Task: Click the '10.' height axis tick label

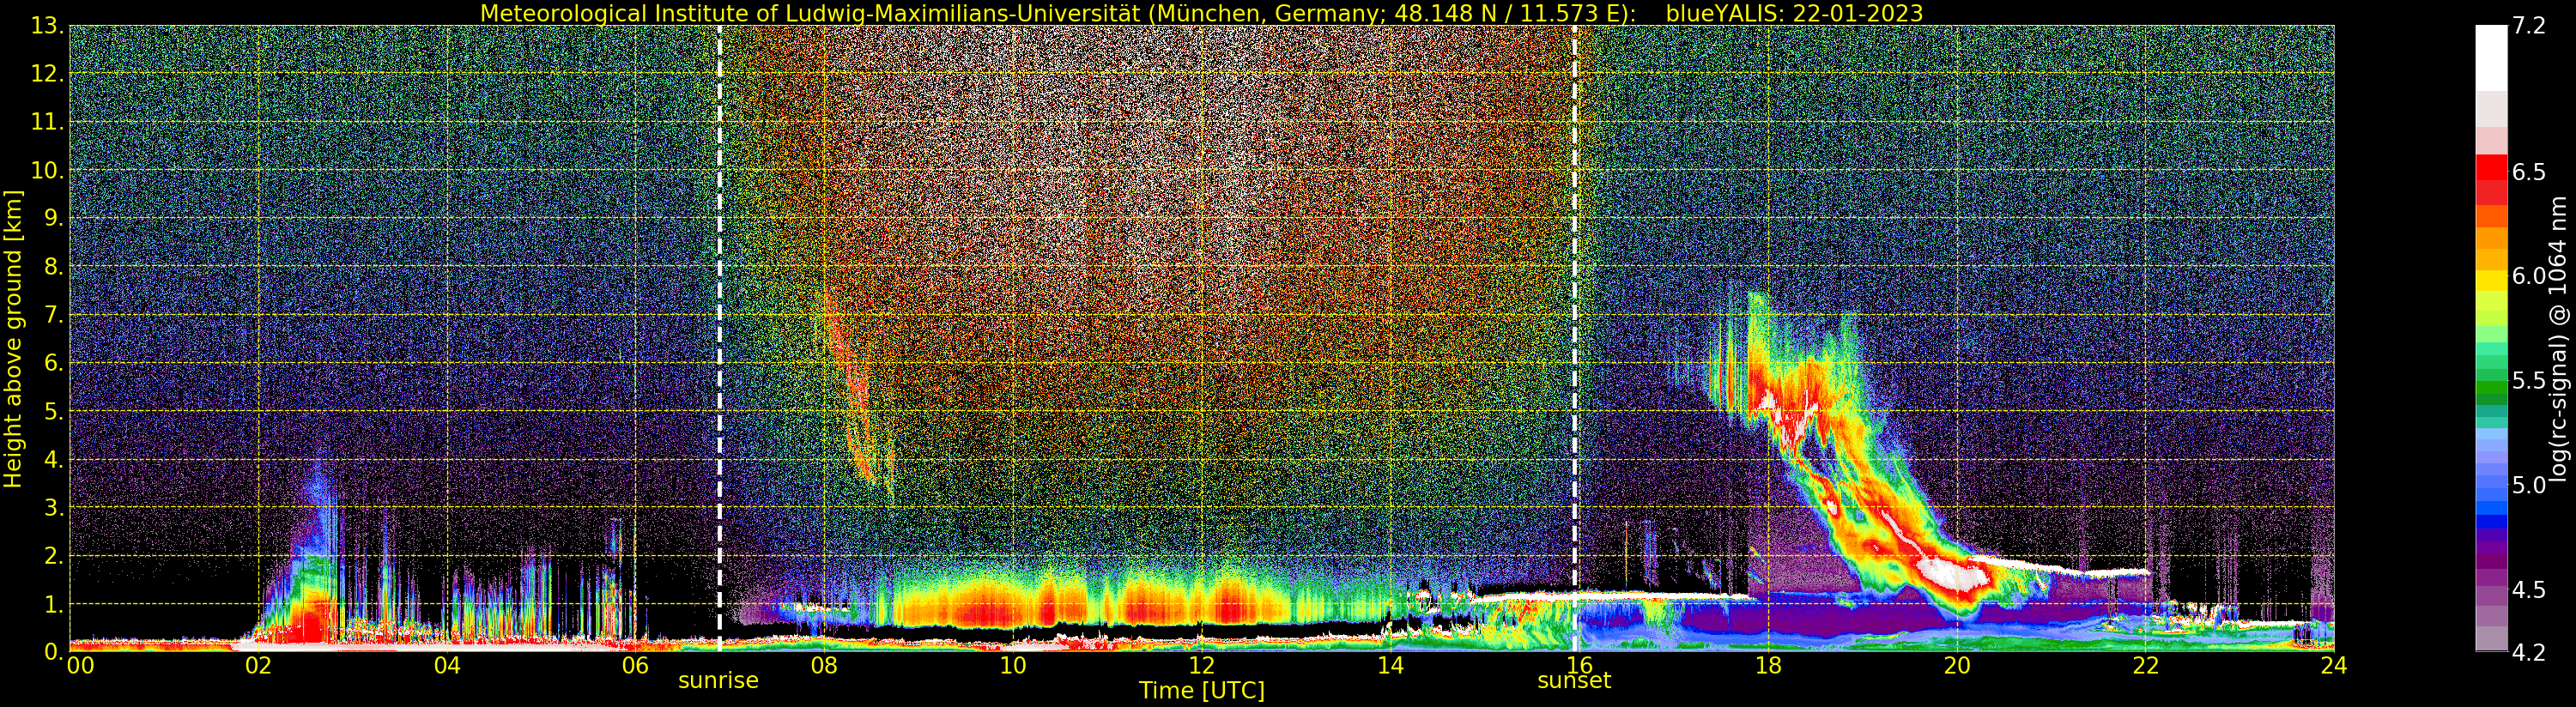Action: (48, 170)
